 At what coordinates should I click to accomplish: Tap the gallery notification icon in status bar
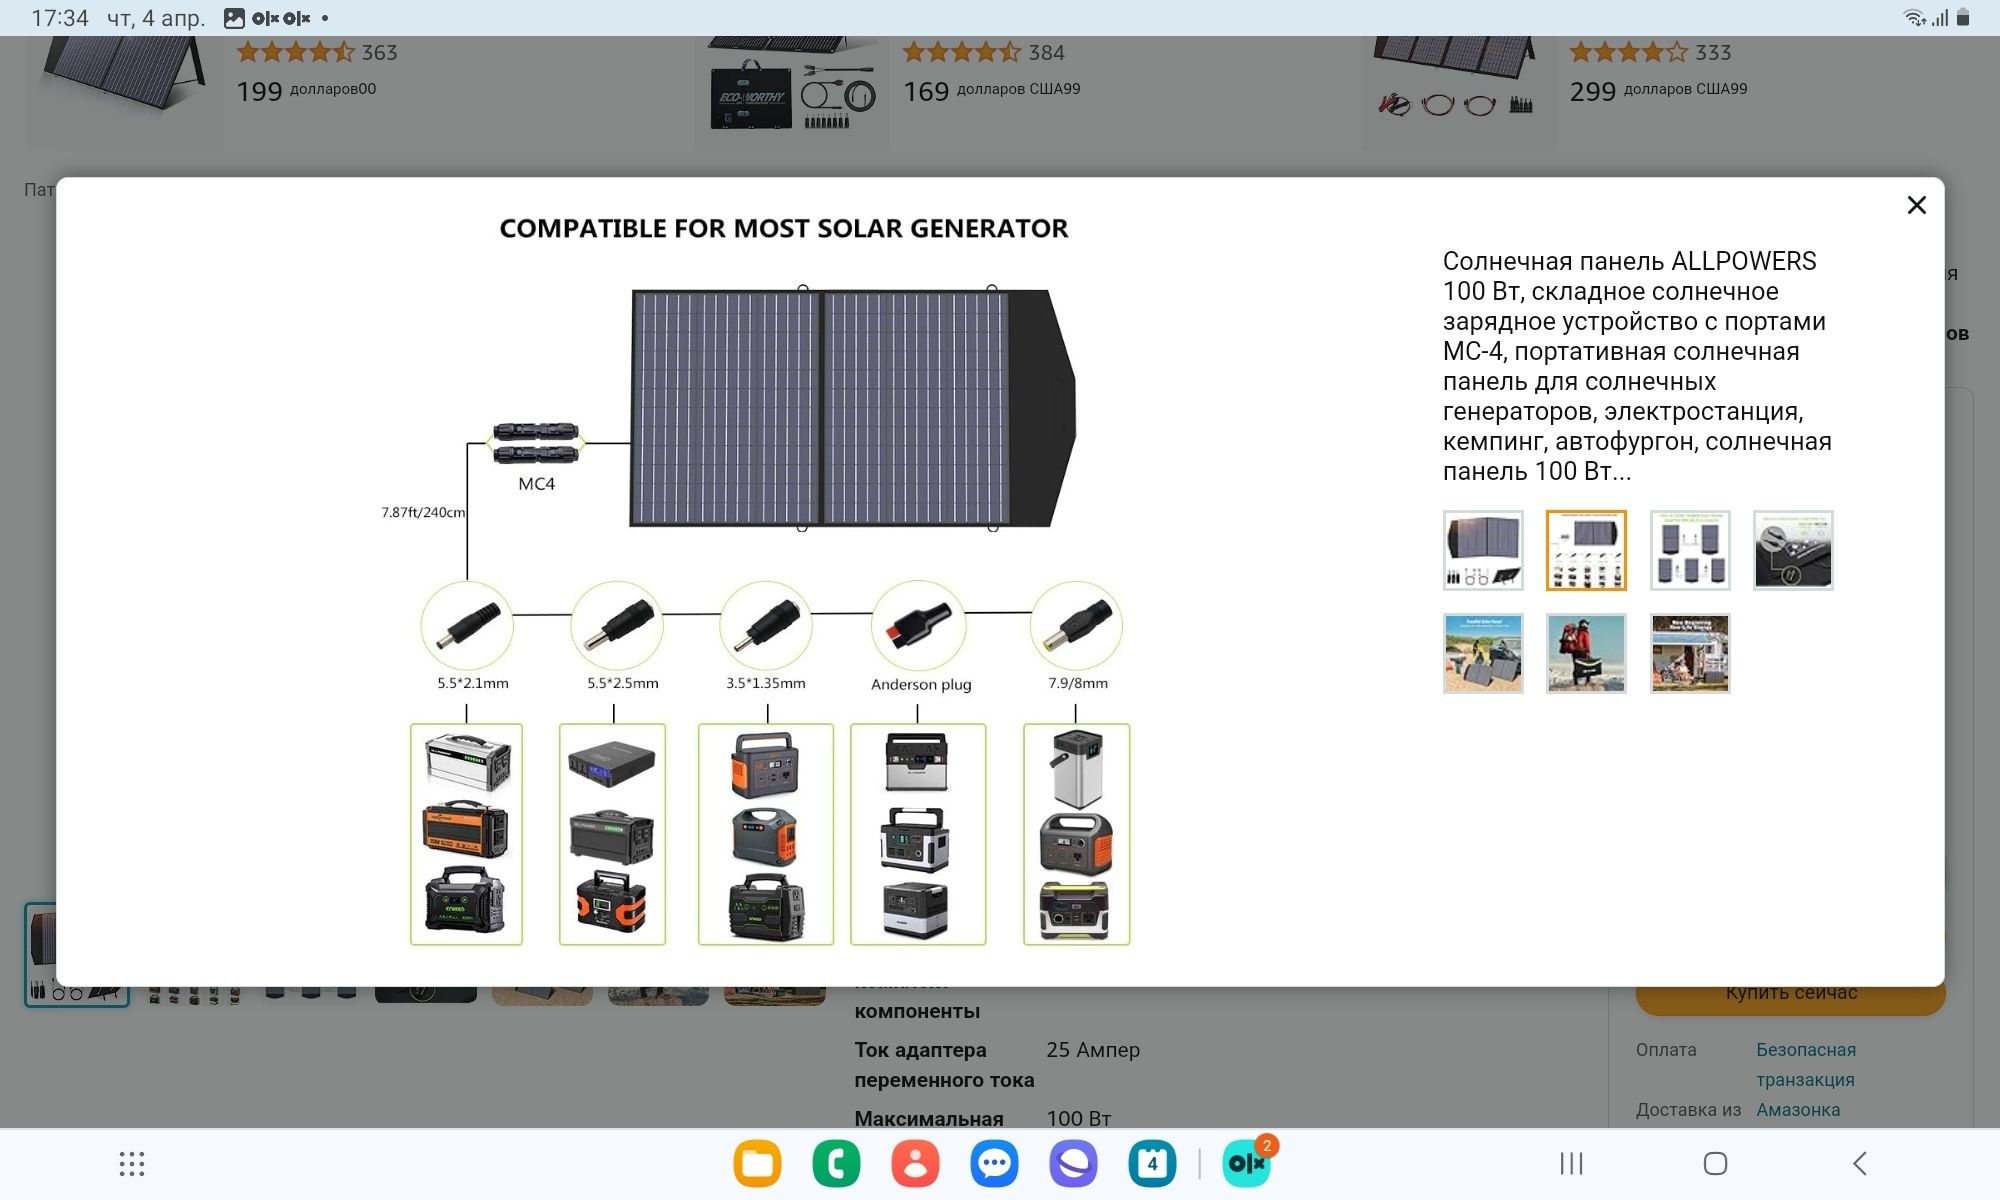pos(234,18)
